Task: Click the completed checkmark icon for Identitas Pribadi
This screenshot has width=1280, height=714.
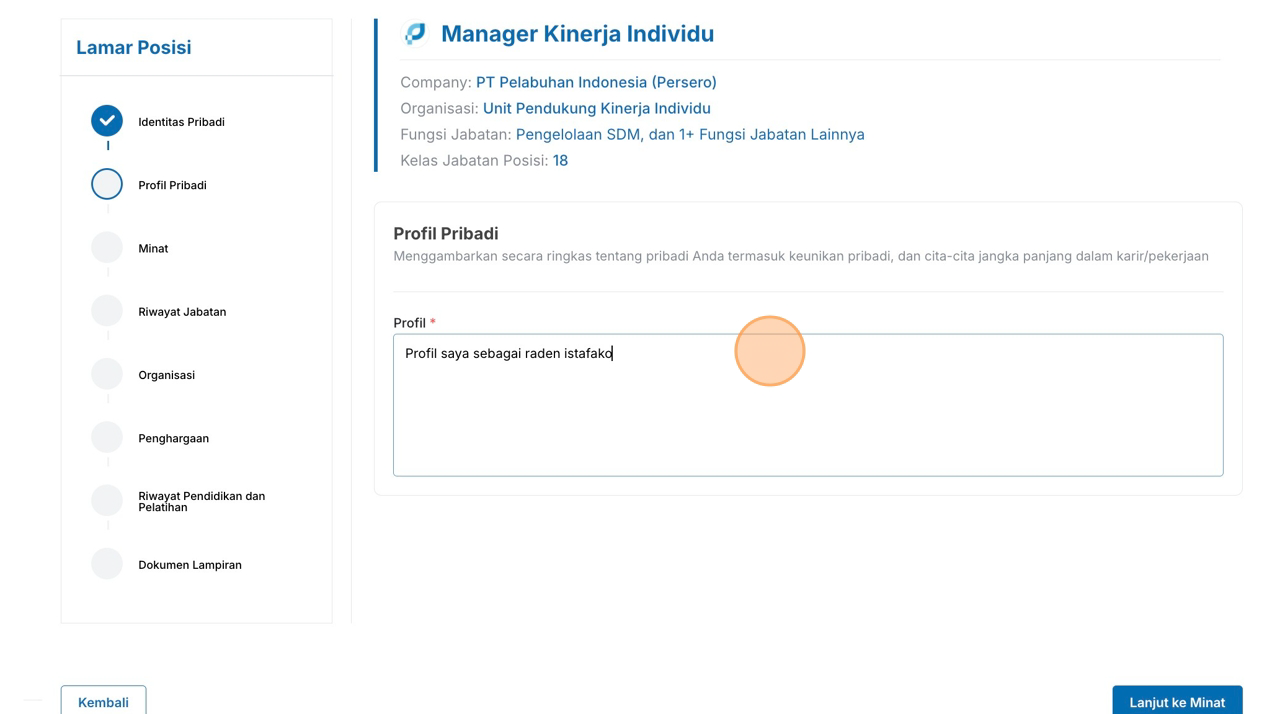Action: point(107,121)
